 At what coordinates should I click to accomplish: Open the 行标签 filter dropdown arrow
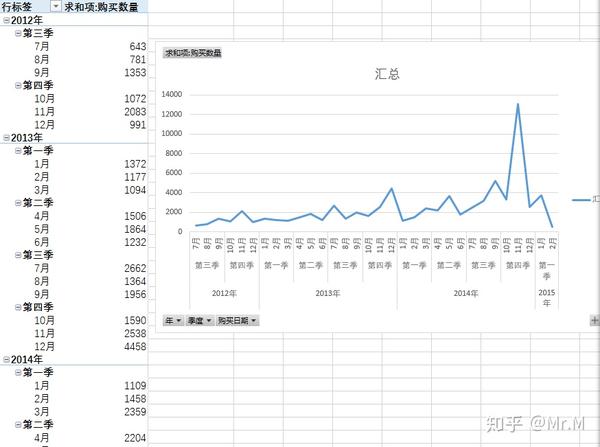click(55, 7)
